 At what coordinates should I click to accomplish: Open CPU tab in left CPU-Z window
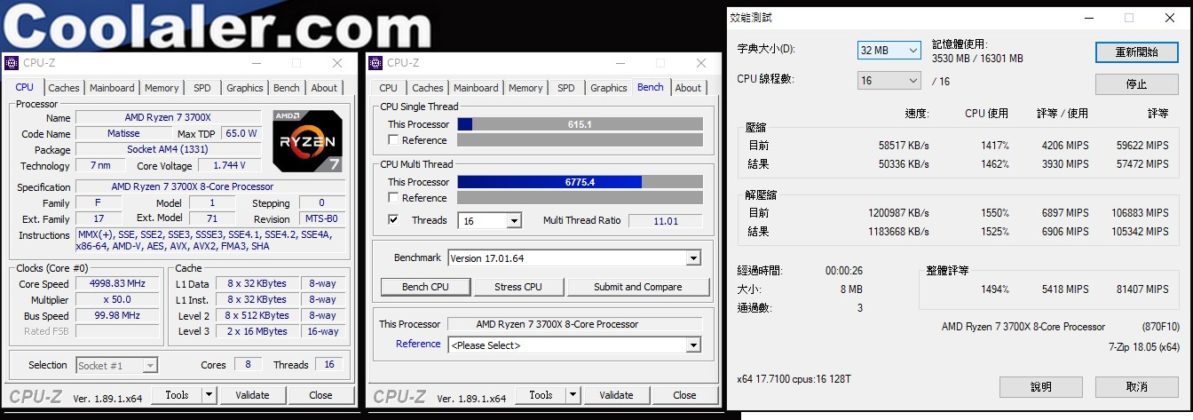pyautogui.click(x=24, y=88)
